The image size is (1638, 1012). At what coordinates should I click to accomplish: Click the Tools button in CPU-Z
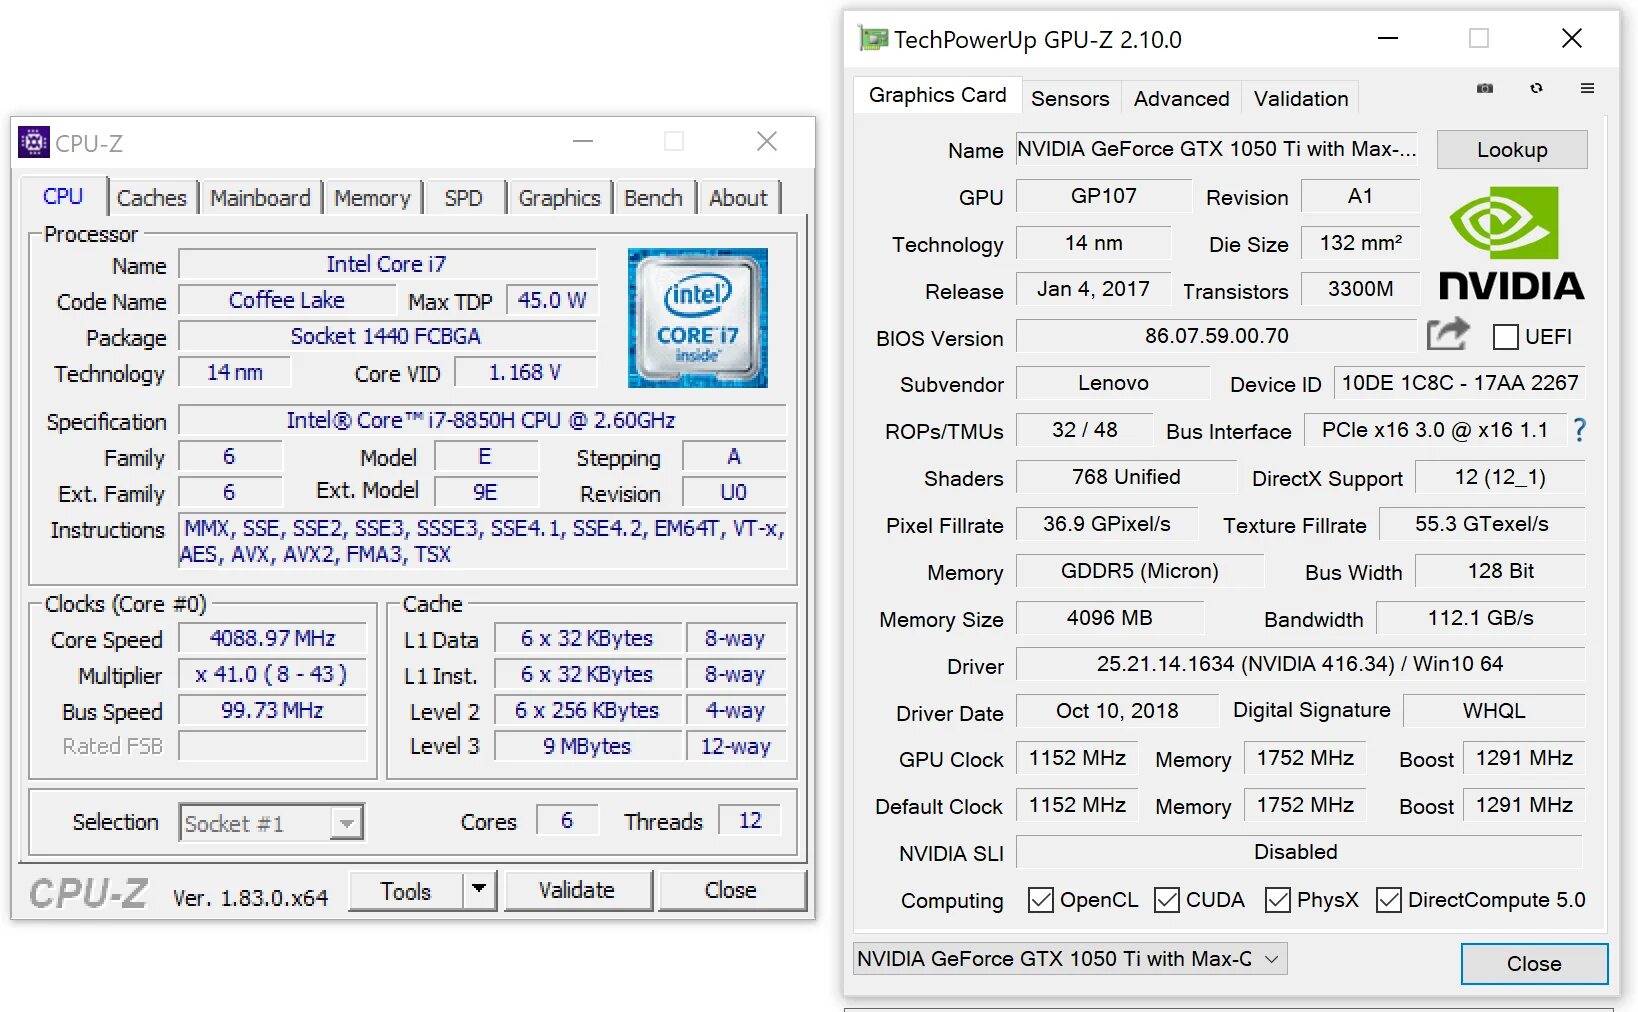point(406,890)
